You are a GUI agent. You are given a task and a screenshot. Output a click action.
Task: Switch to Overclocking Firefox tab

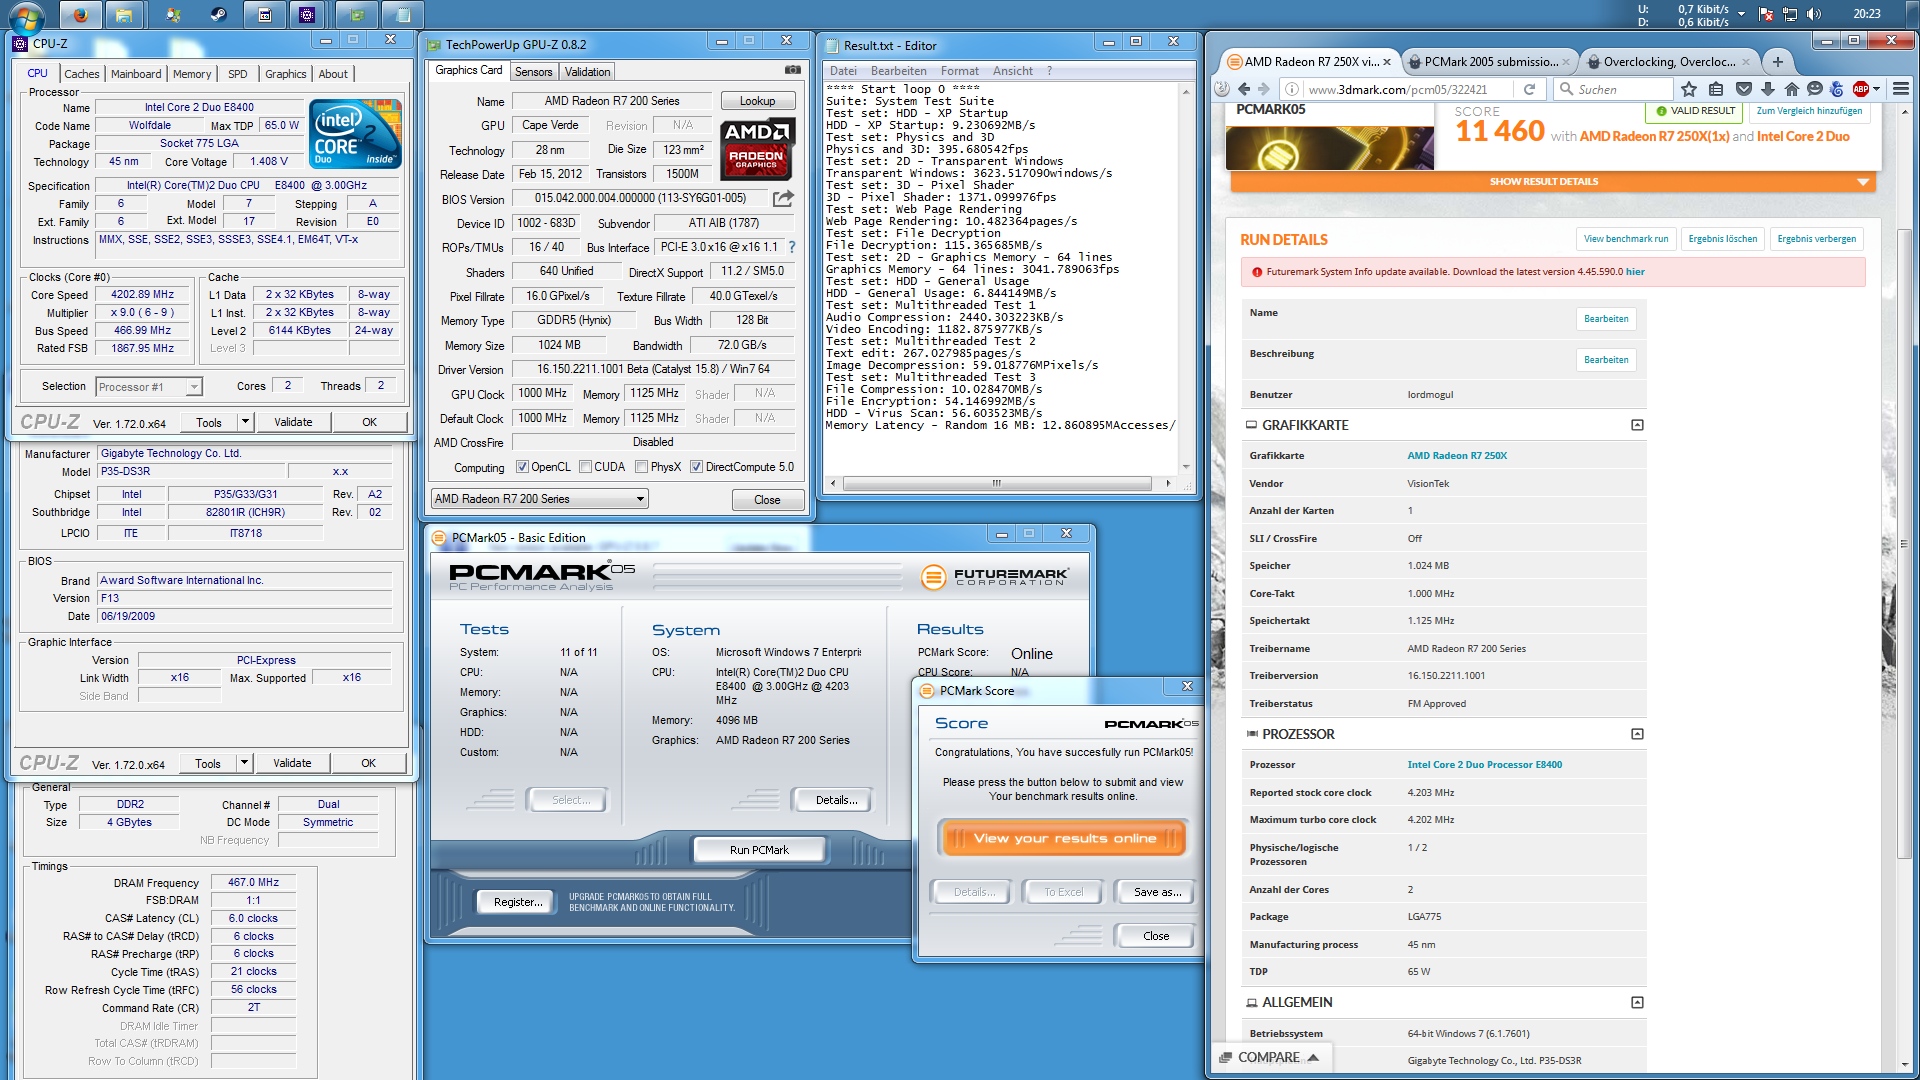(1669, 62)
